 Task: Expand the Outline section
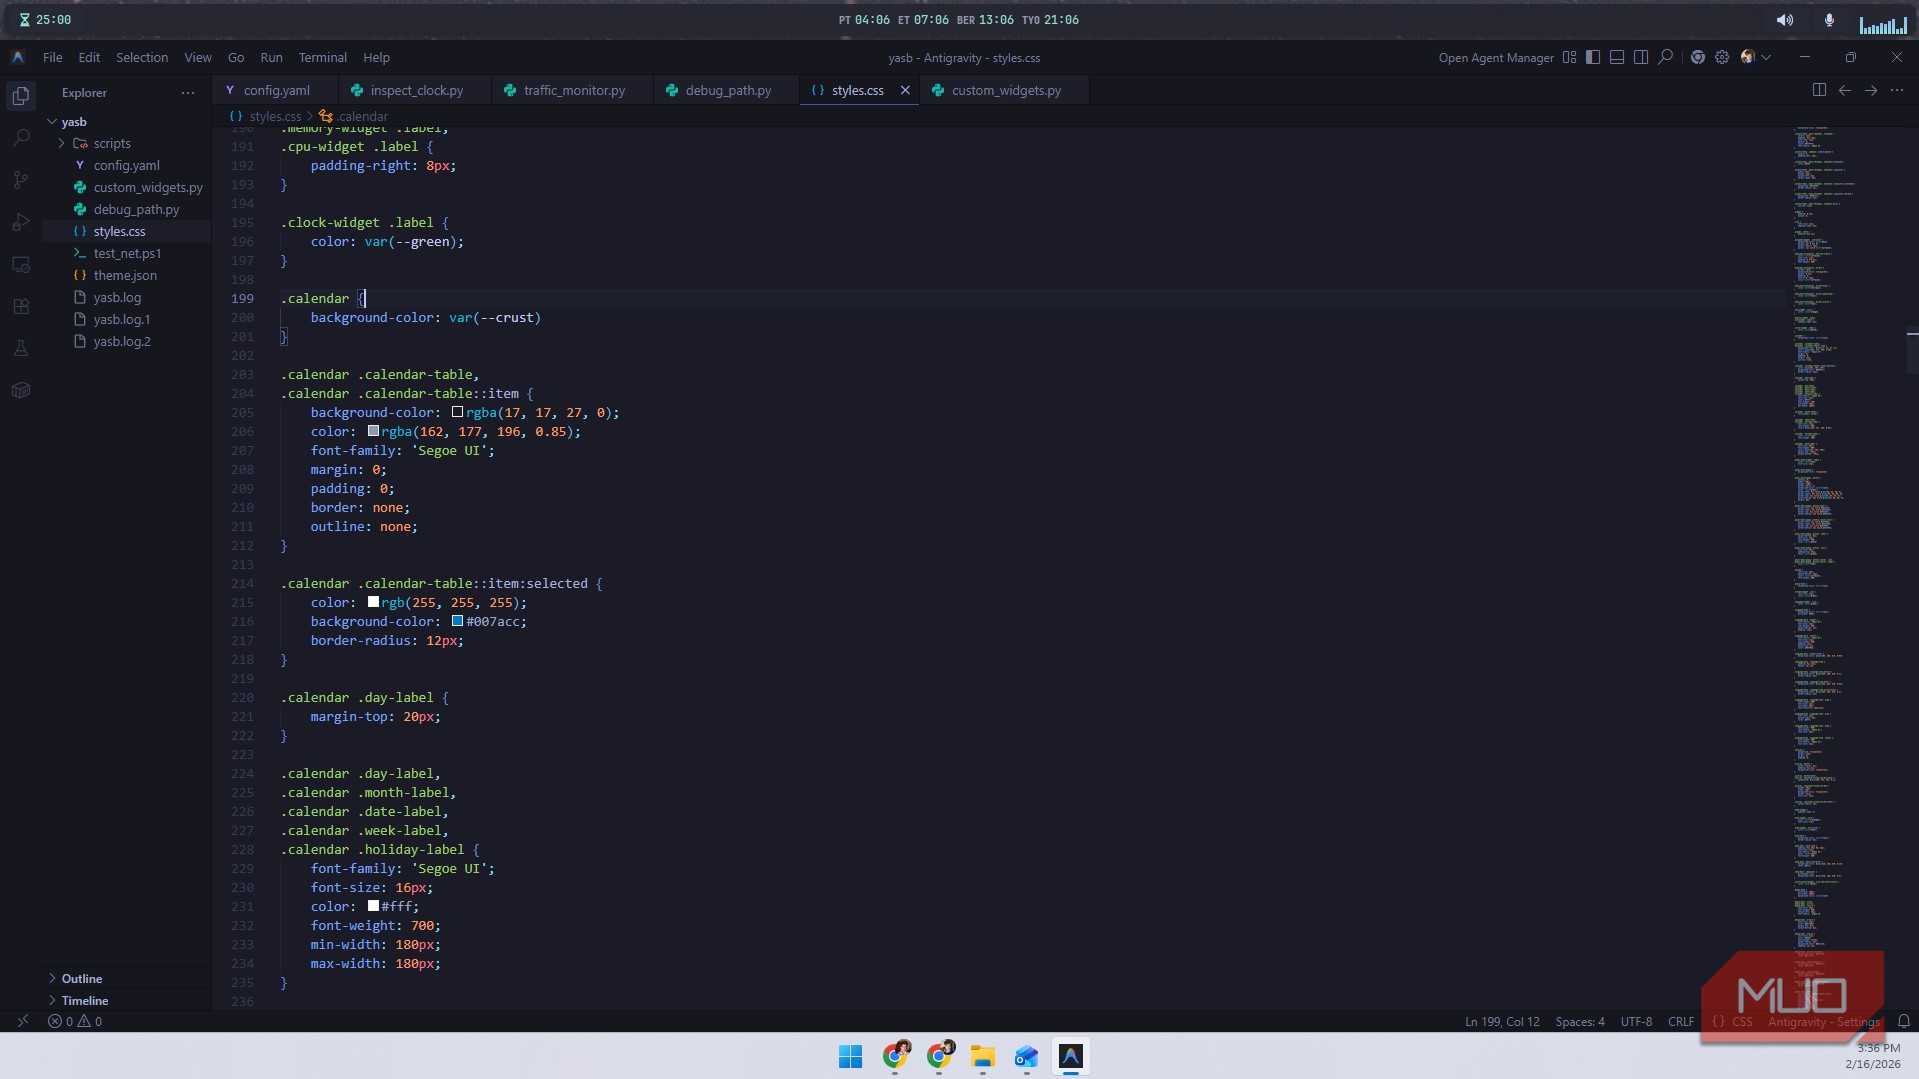click(x=82, y=978)
